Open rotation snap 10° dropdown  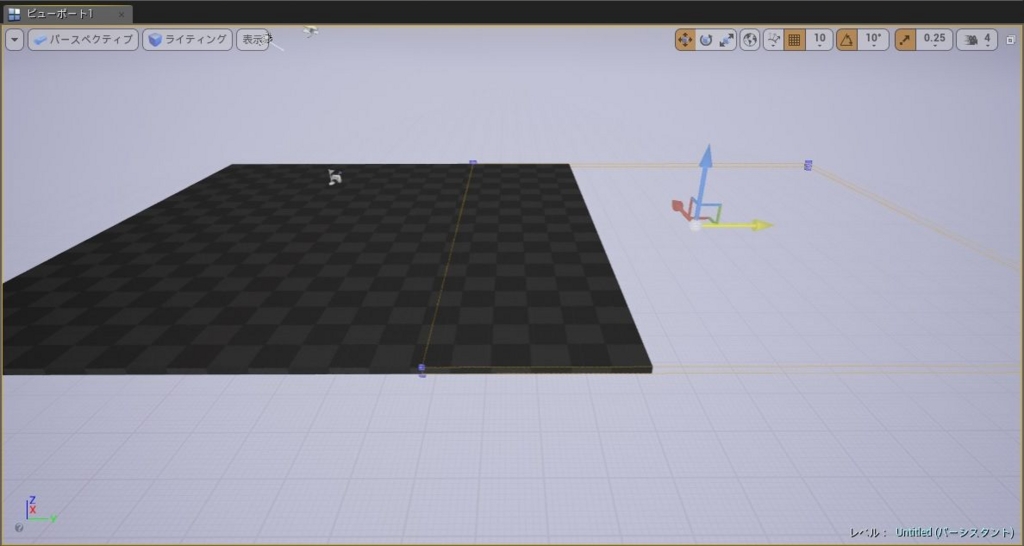click(x=873, y=40)
